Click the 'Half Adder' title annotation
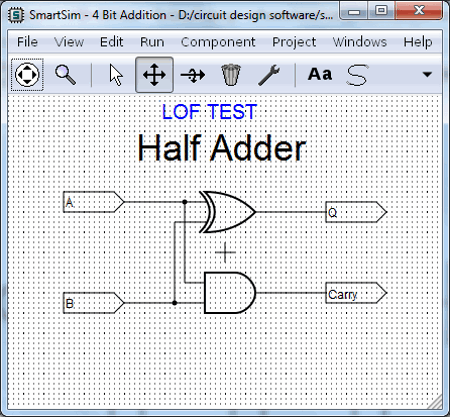Screen dimensions: 450x417 (x=222, y=148)
